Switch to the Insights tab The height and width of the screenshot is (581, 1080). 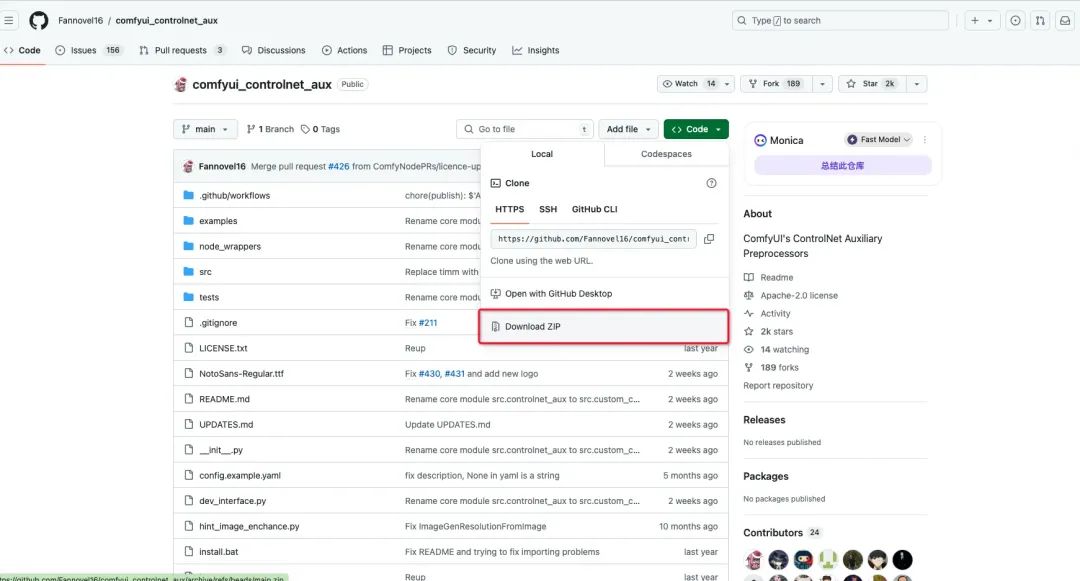(x=536, y=50)
